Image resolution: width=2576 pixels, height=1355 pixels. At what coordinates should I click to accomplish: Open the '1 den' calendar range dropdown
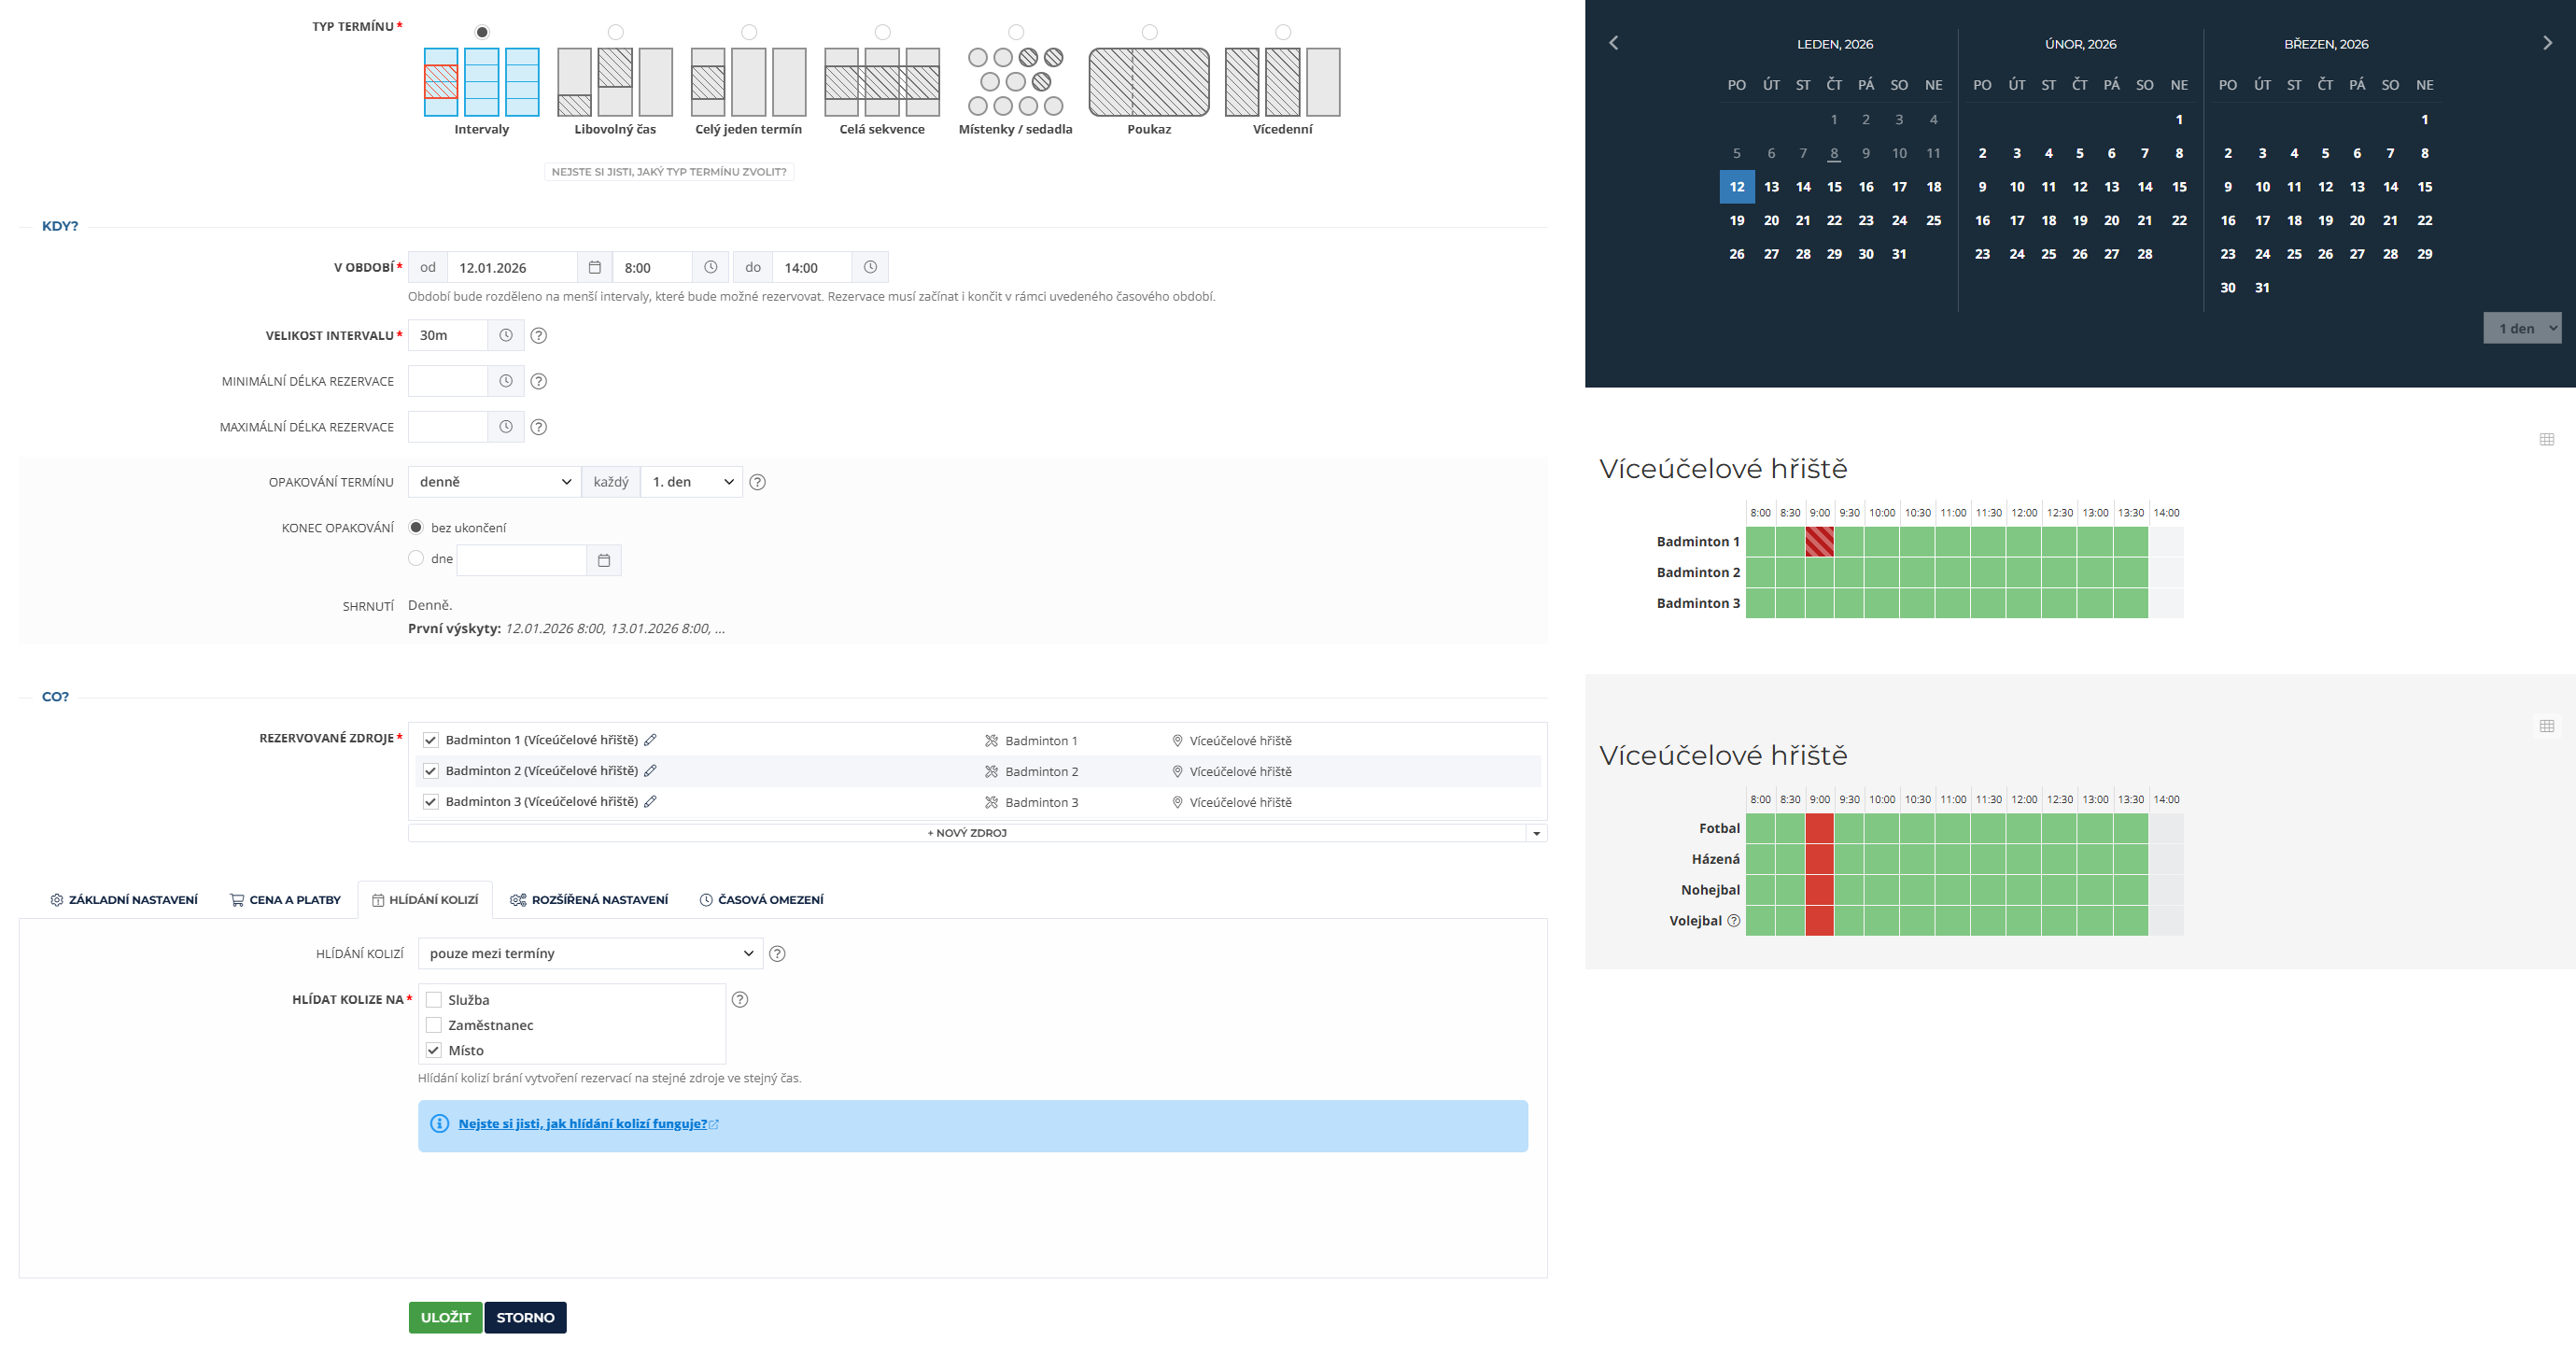tap(2521, 328)
